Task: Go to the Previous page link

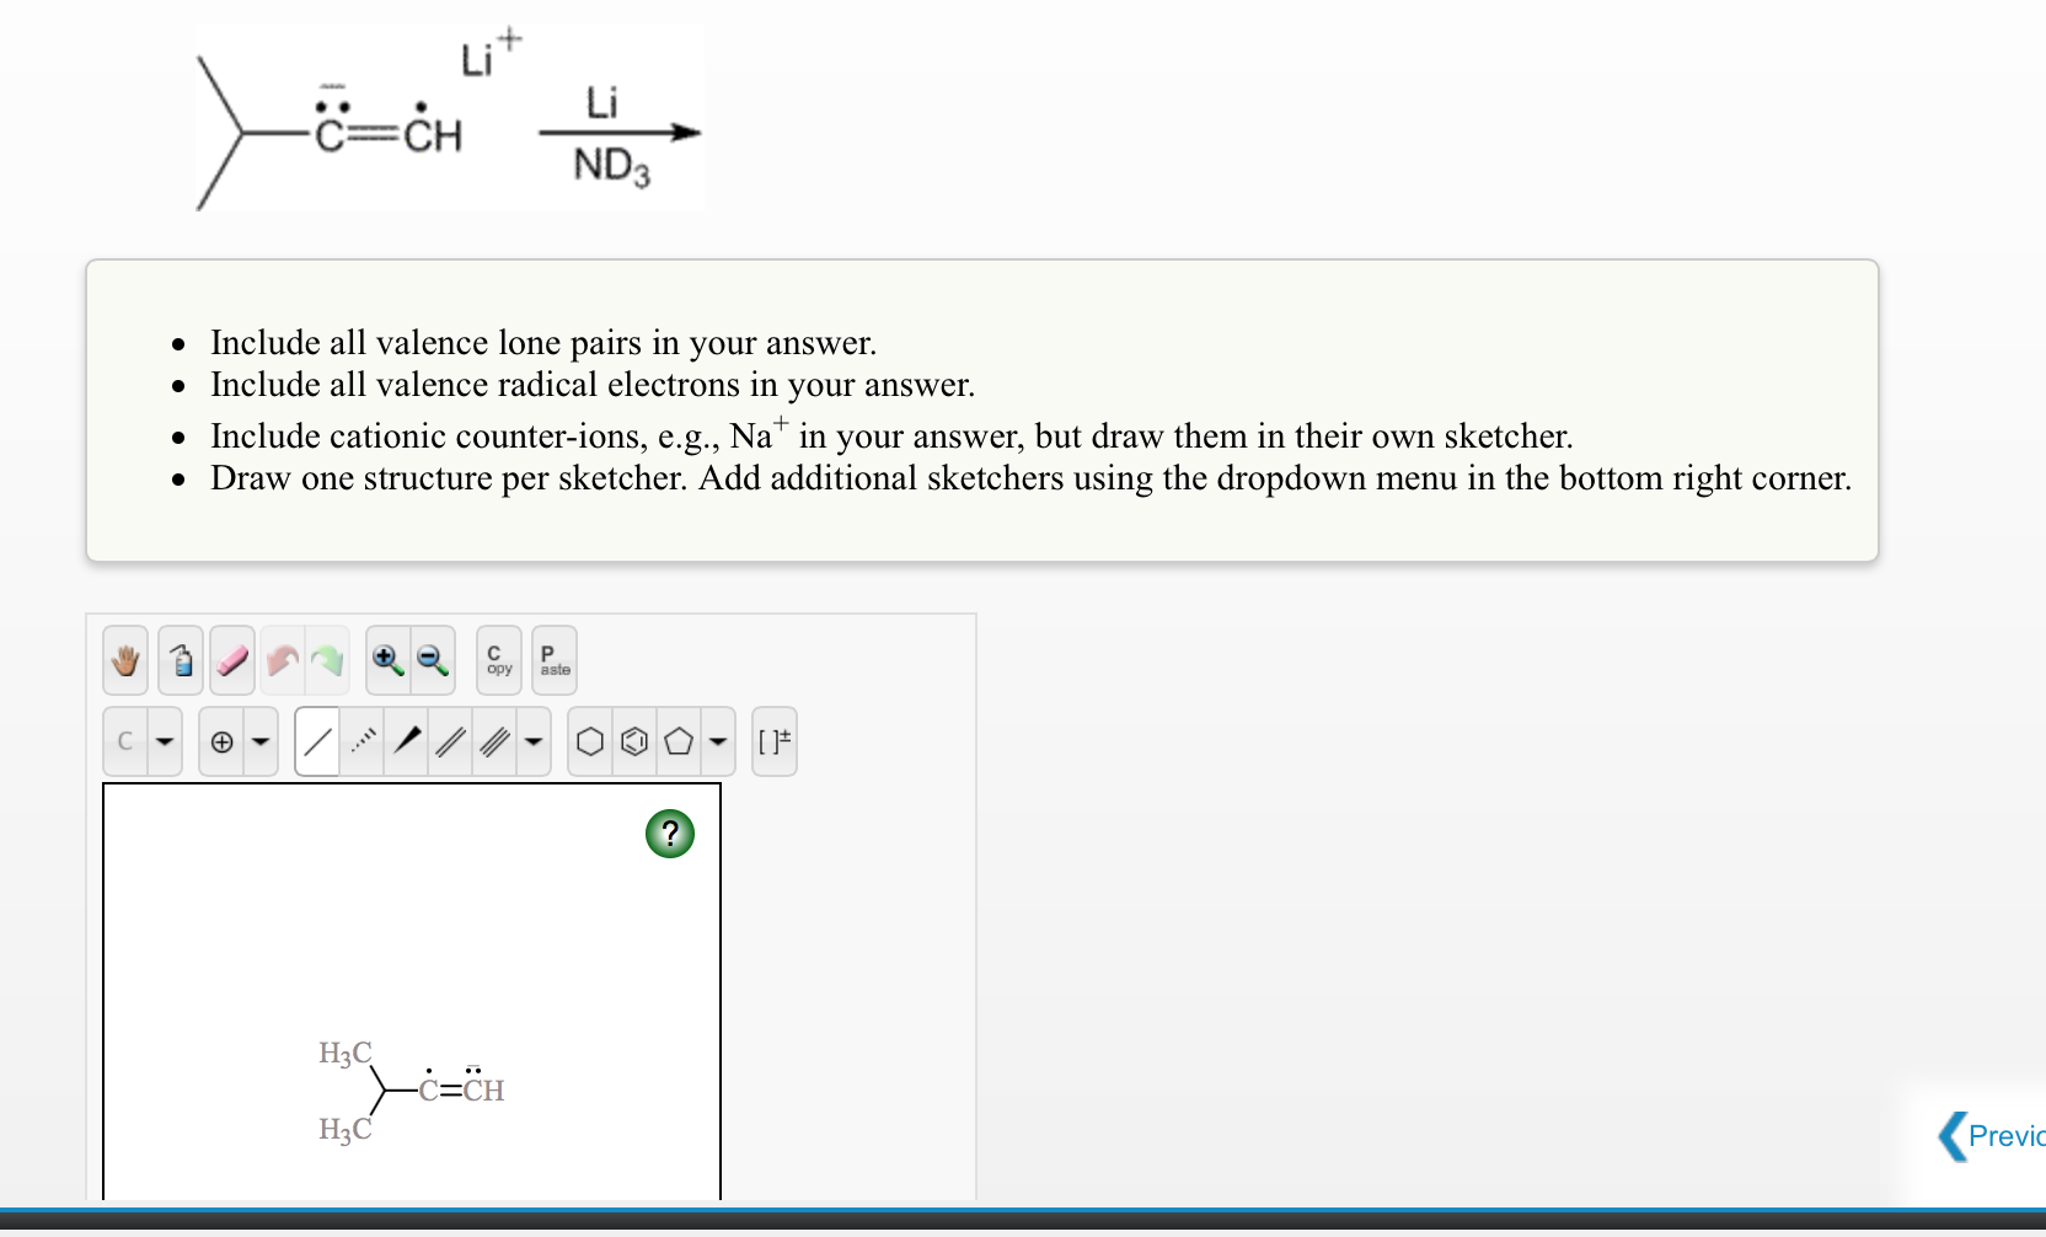Action: pos(1992,1136)
